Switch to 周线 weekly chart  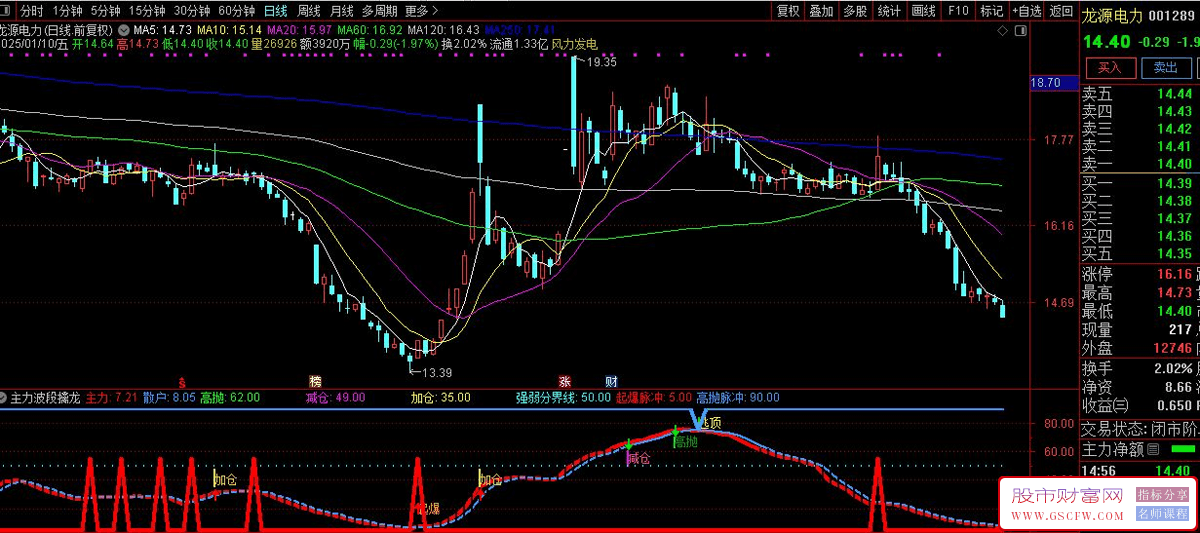coord(309,11)
